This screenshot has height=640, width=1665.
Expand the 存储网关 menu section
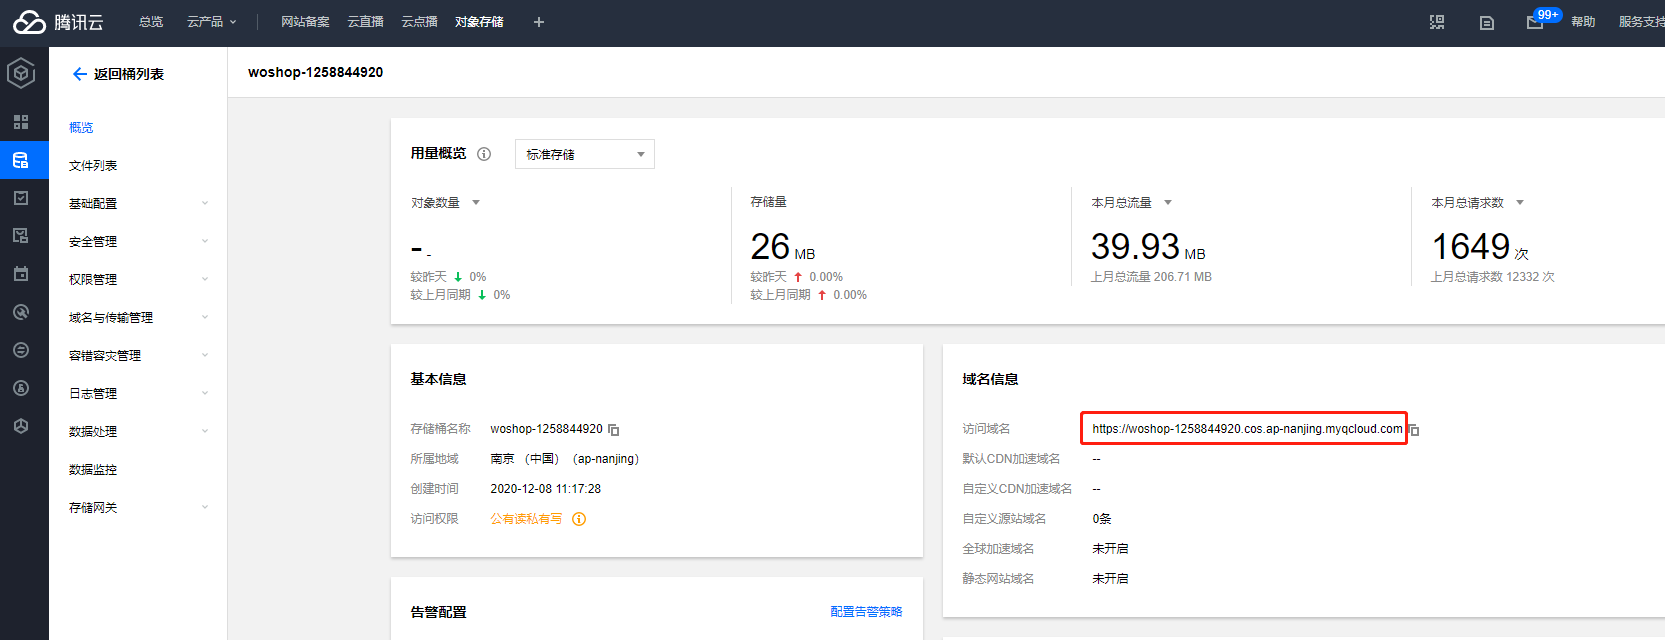pos(138,508)
